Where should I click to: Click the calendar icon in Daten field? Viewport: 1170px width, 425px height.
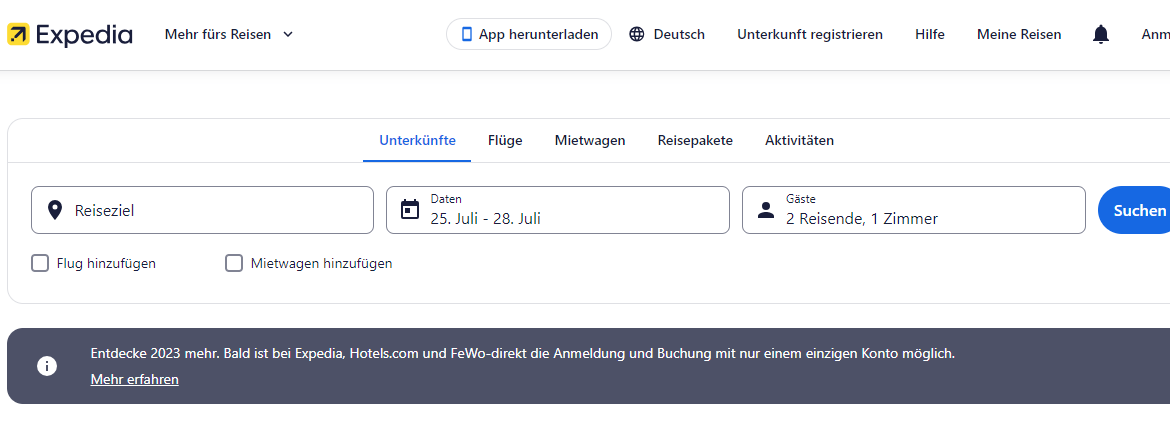point(410,210)
